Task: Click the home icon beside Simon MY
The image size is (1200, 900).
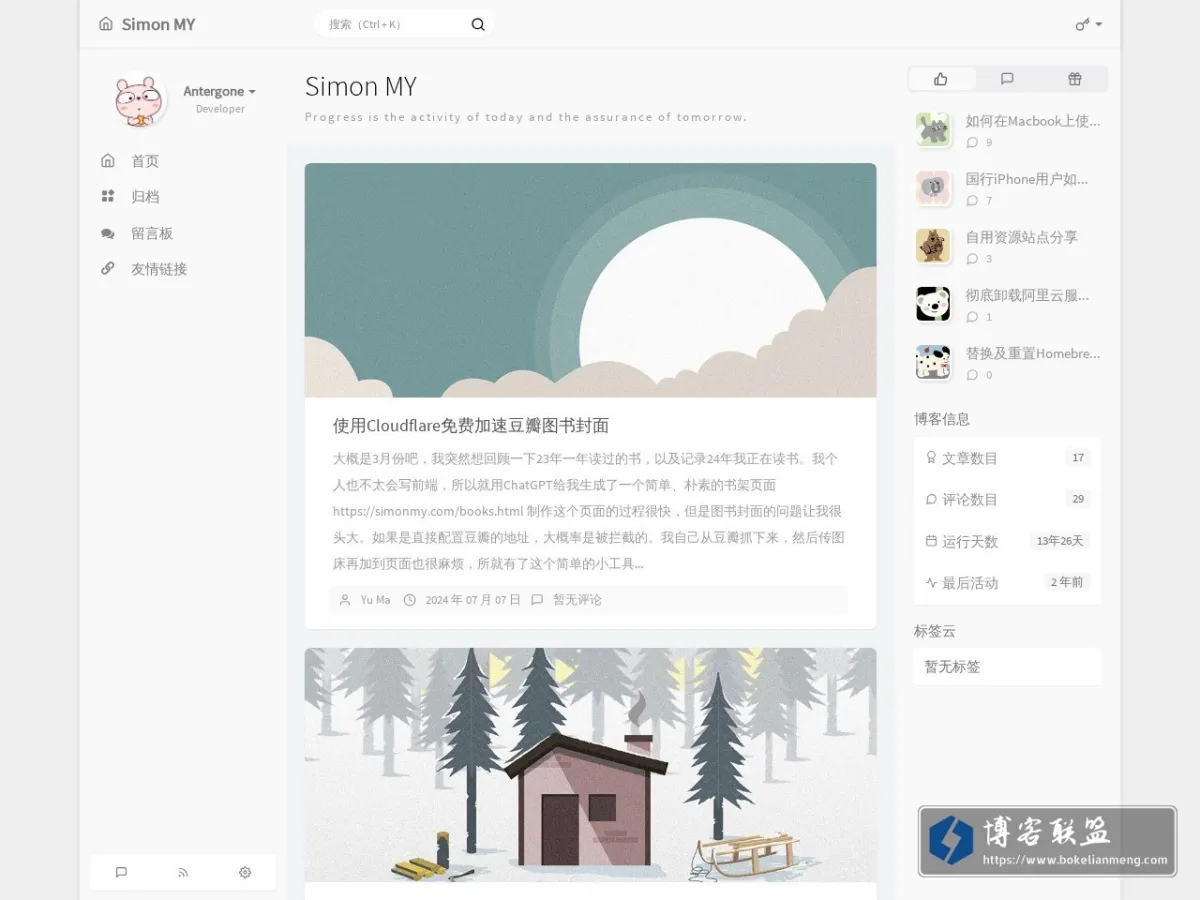Action: click(x=106, y=24)
